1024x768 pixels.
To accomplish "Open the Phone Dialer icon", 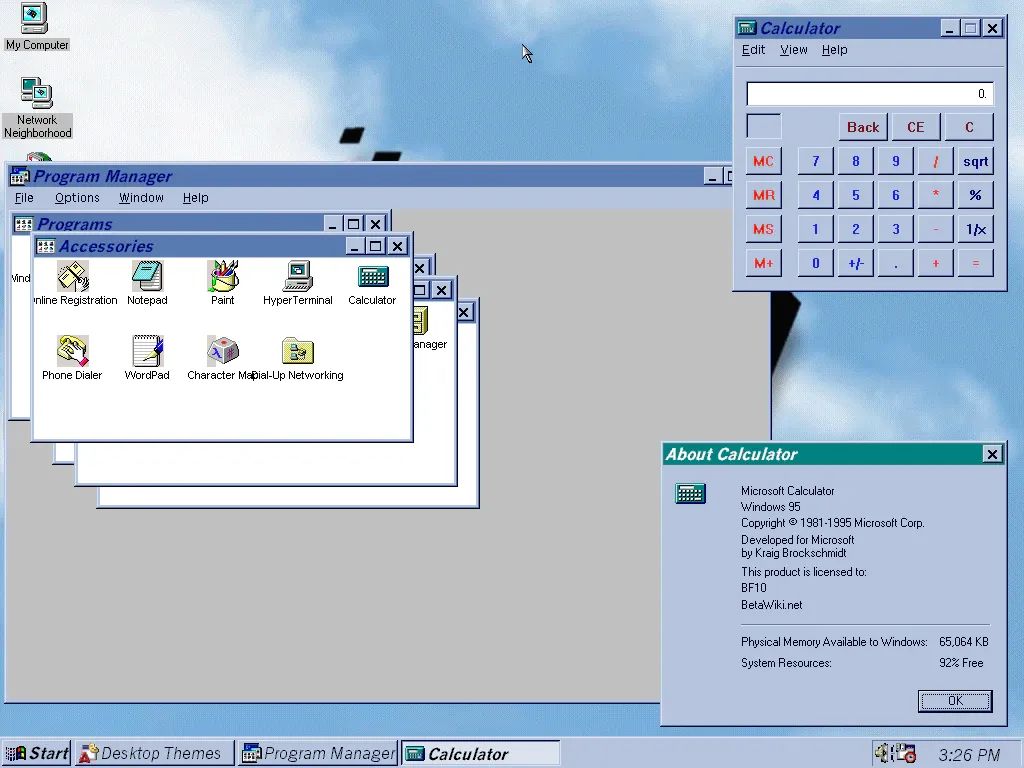I will [72, 351].
